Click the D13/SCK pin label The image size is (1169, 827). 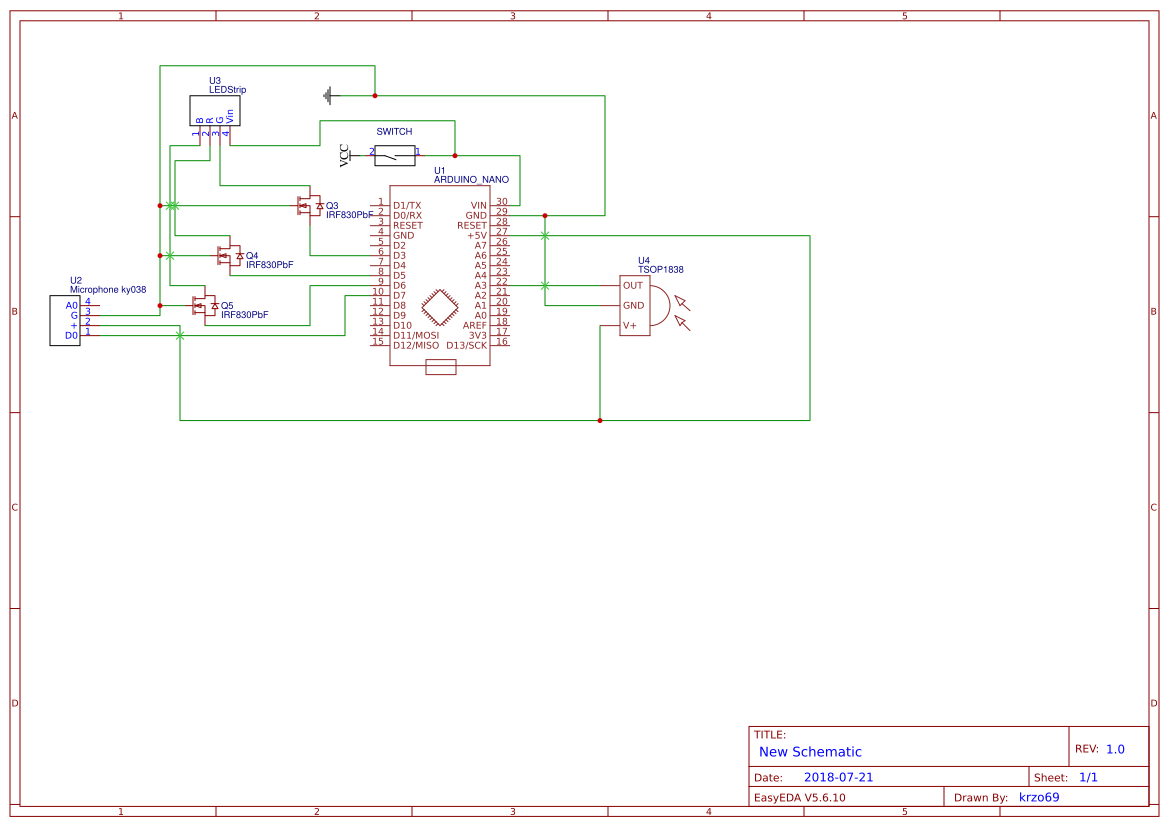pos(467,346)
